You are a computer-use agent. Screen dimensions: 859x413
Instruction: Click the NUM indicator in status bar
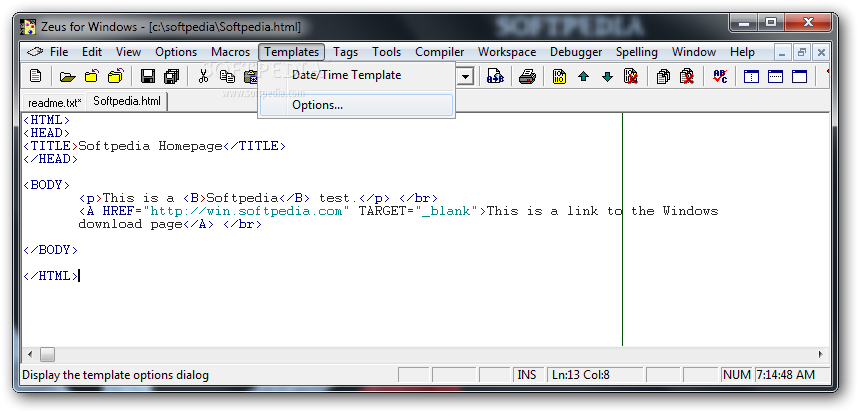click(x=737, y=375)
